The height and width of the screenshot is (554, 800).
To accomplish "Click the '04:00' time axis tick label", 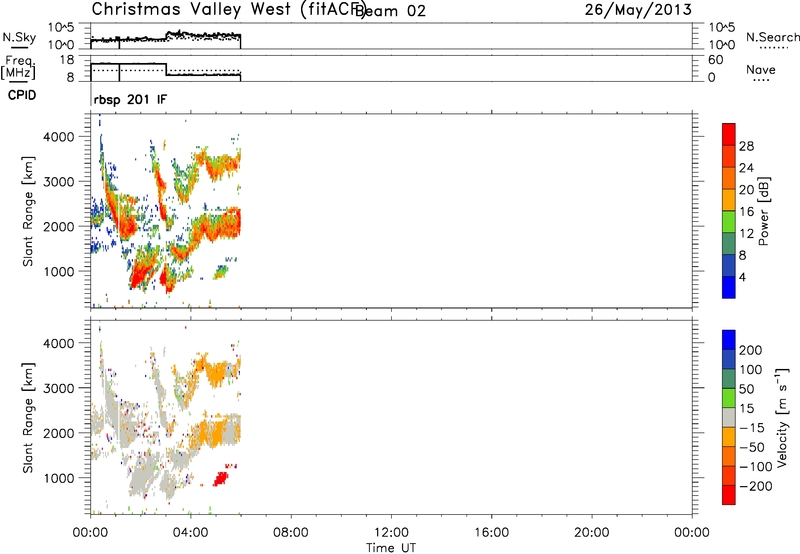I will tap(191, 533).
